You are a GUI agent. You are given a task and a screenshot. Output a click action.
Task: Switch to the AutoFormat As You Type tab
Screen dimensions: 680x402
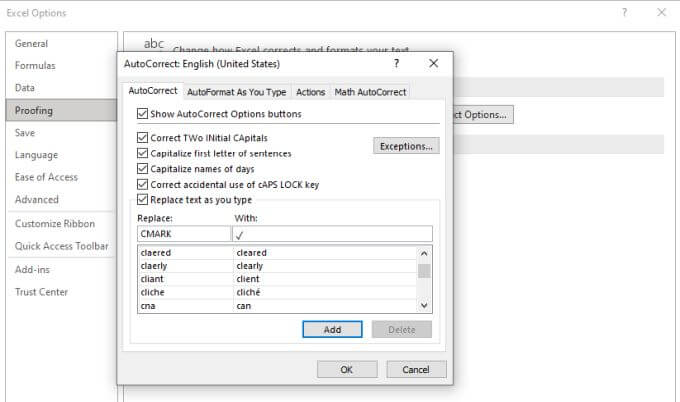tap(236, 92)
